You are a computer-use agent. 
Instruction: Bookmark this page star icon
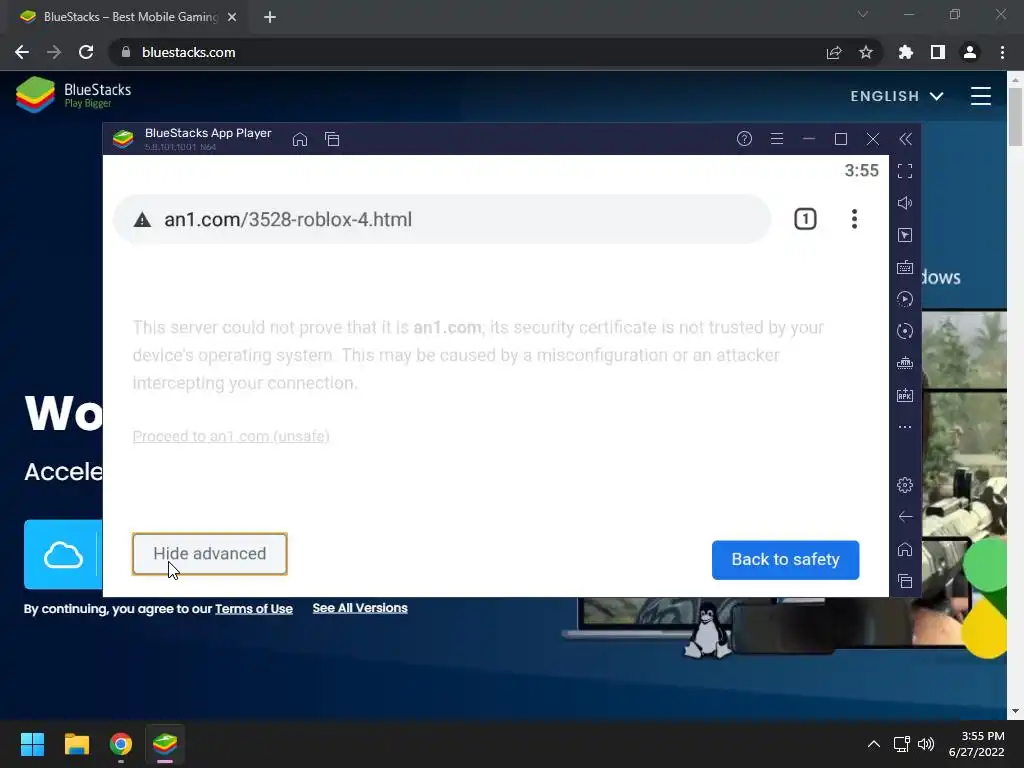(x=866, y=52)
